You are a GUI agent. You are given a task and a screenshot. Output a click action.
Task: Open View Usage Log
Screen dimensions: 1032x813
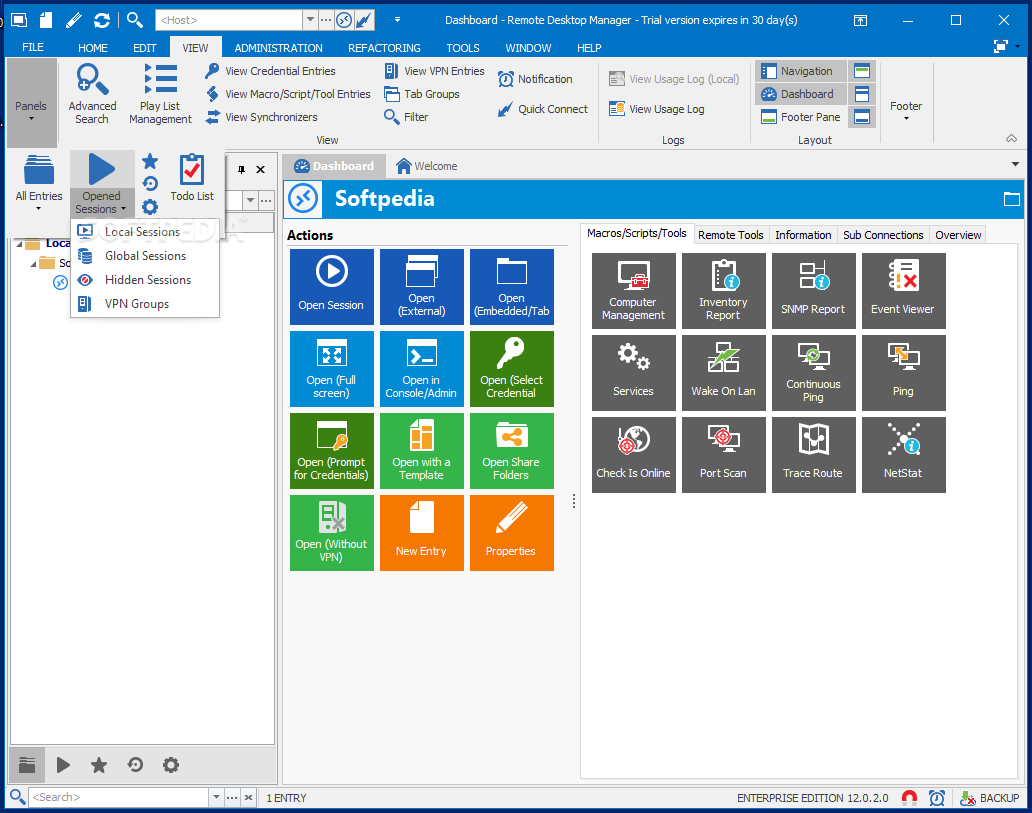[657, 109]
